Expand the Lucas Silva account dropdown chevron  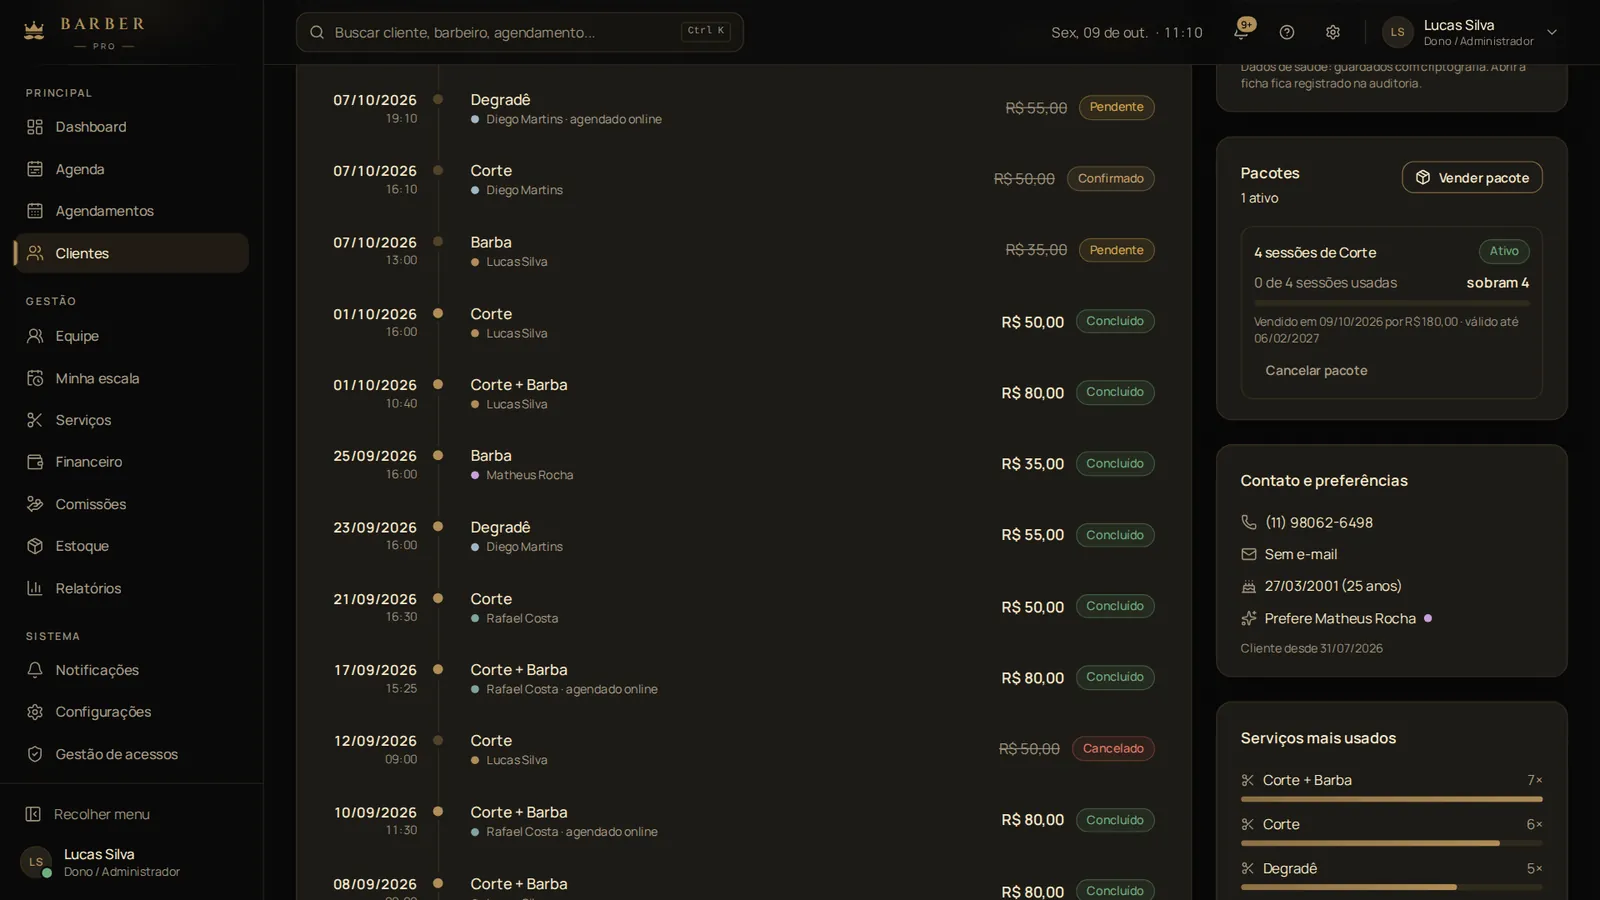(x=1552, y=32)
